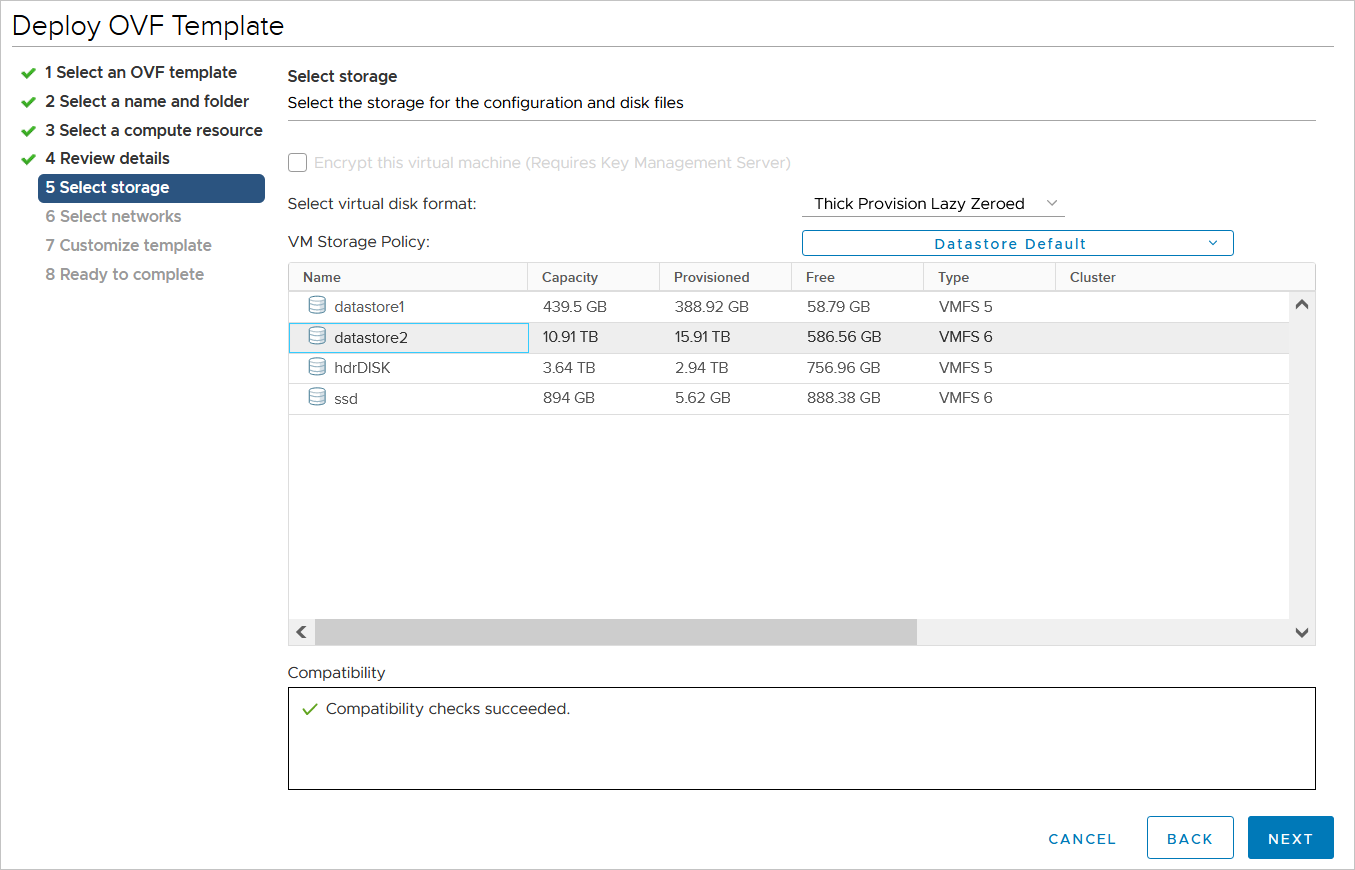Click the datastore2 disk icon
Viewport: 1355px width, 870px height.
click(x=317, y=337)
